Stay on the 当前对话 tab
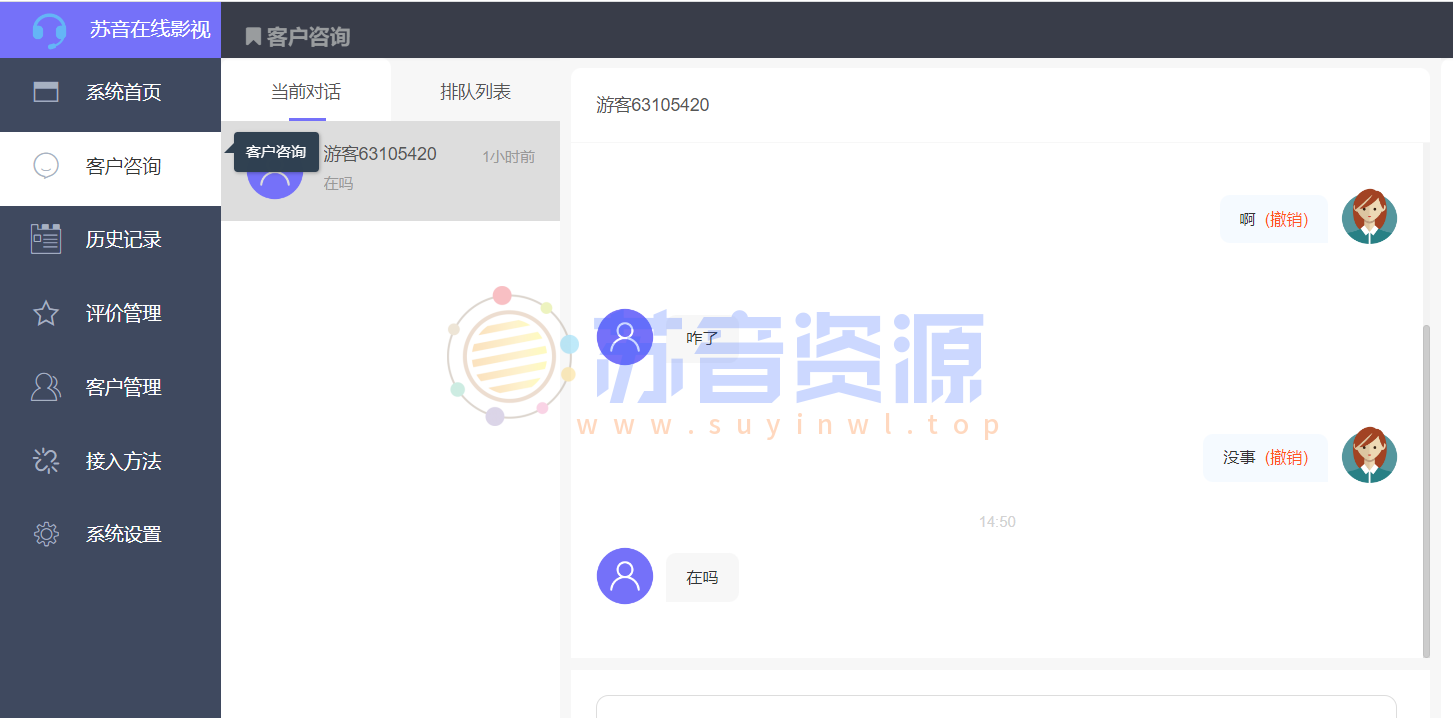 pyautogui.click(x=305, y=90)
